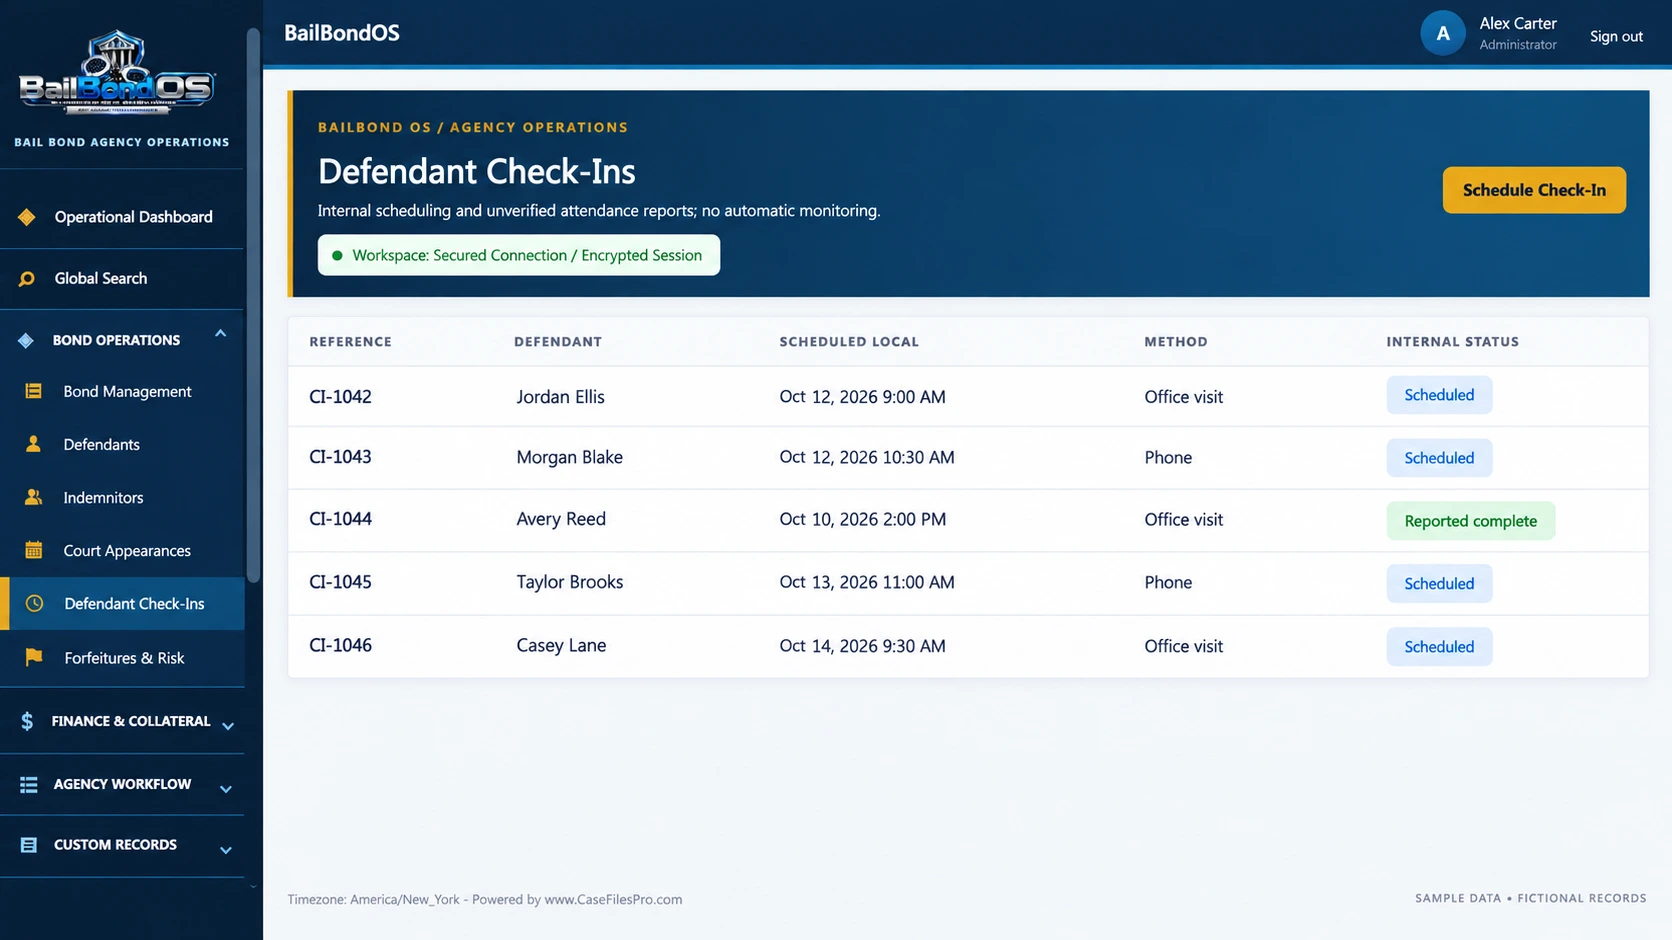1672x940 pixels.
Task: Click reference CI-1043
Action: click(340, 457)
